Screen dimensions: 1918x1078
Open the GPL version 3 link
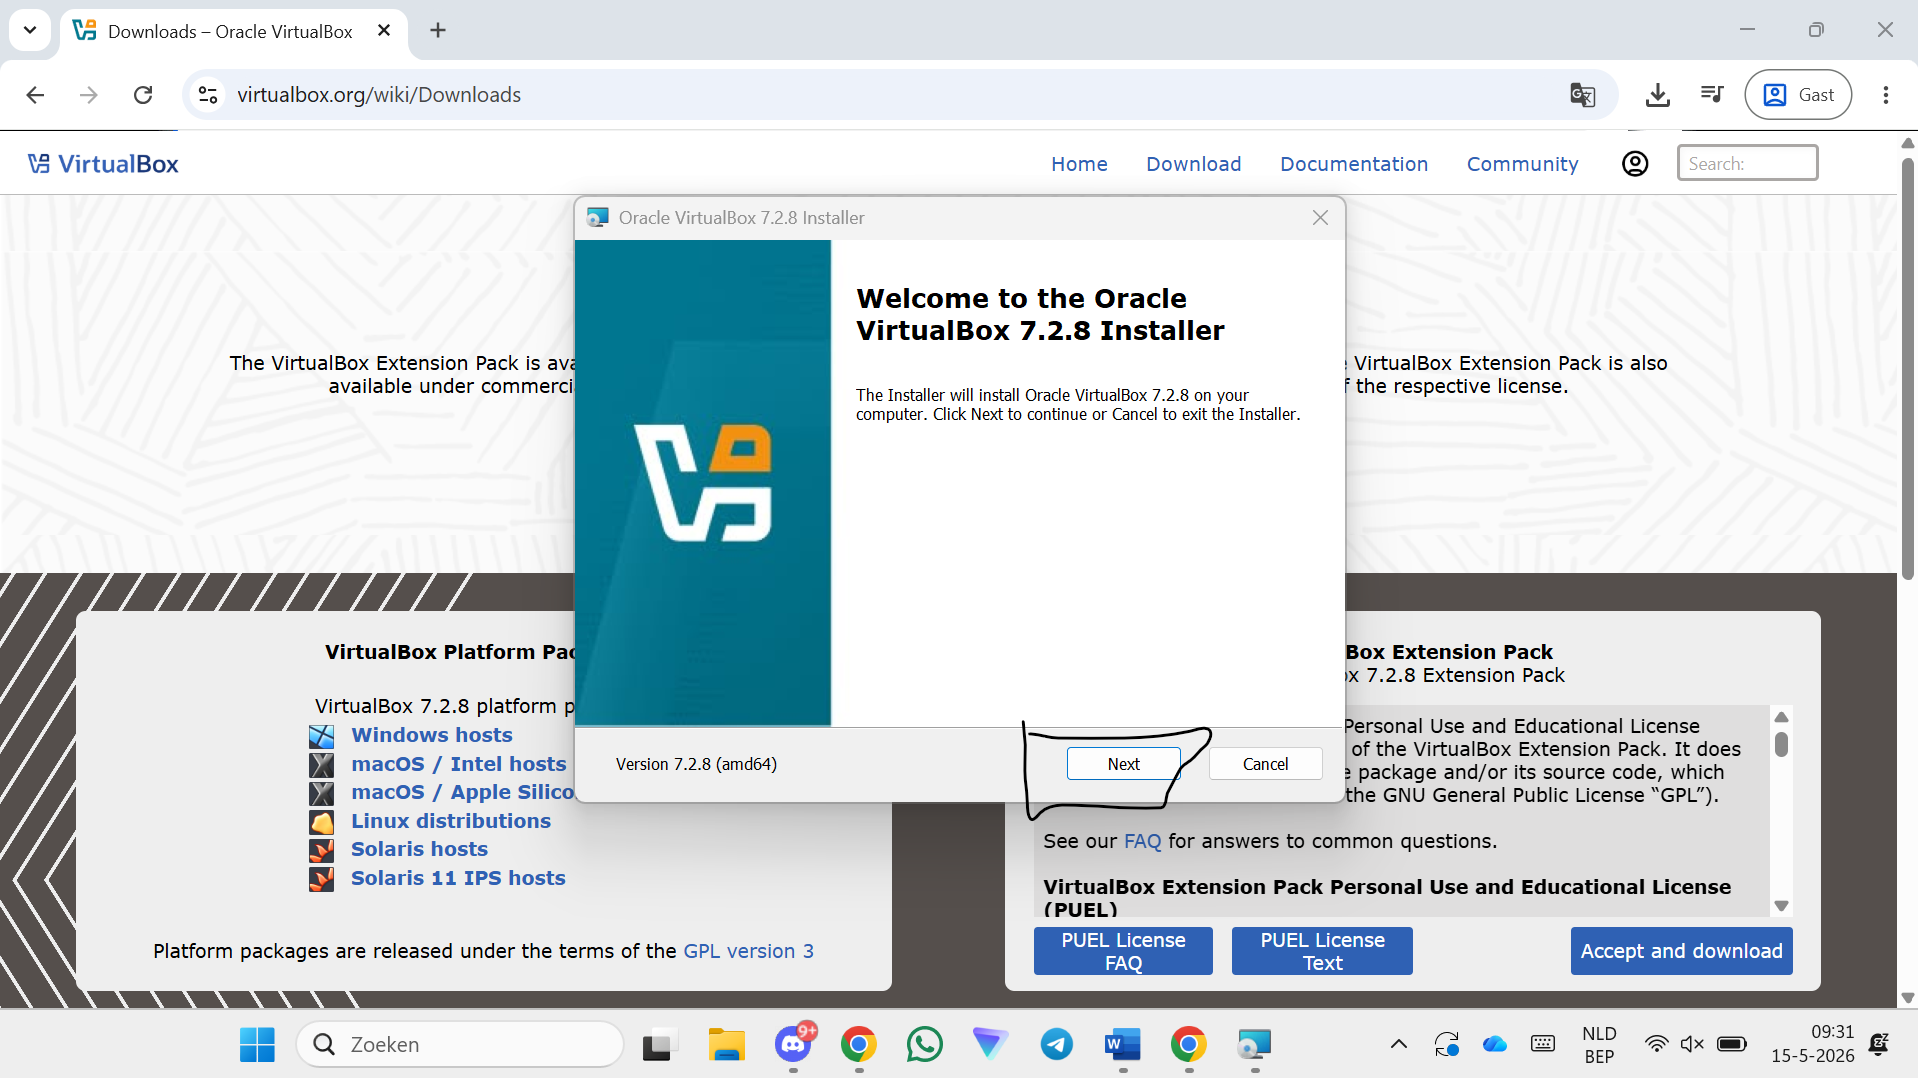pyautogui.click(x=748, y=951)
